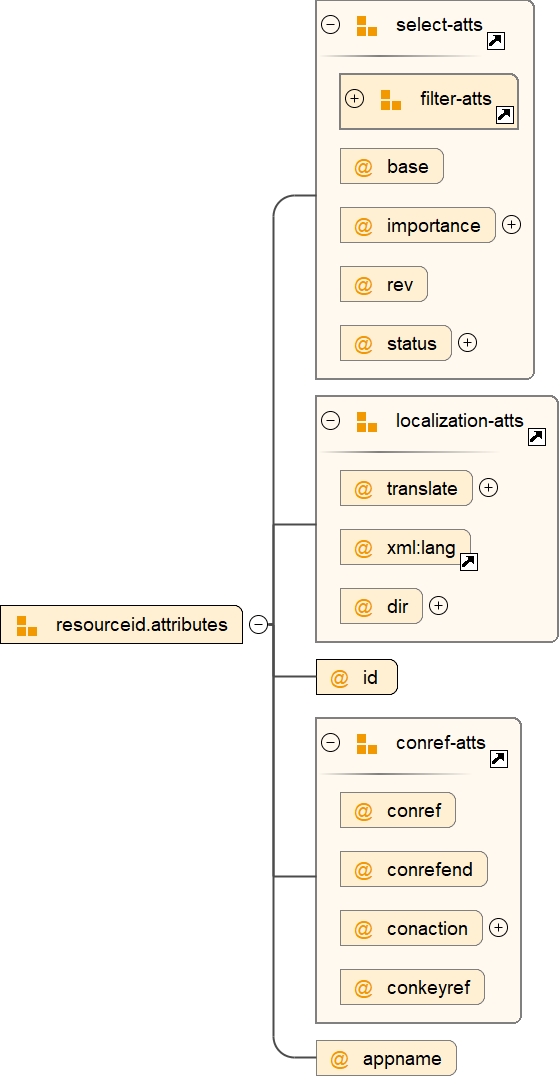Click the @ icon of conrefend
Image resolution: width=560 pixels, height=1084 pixels.
pyautogui.click(x=363, y=870)
